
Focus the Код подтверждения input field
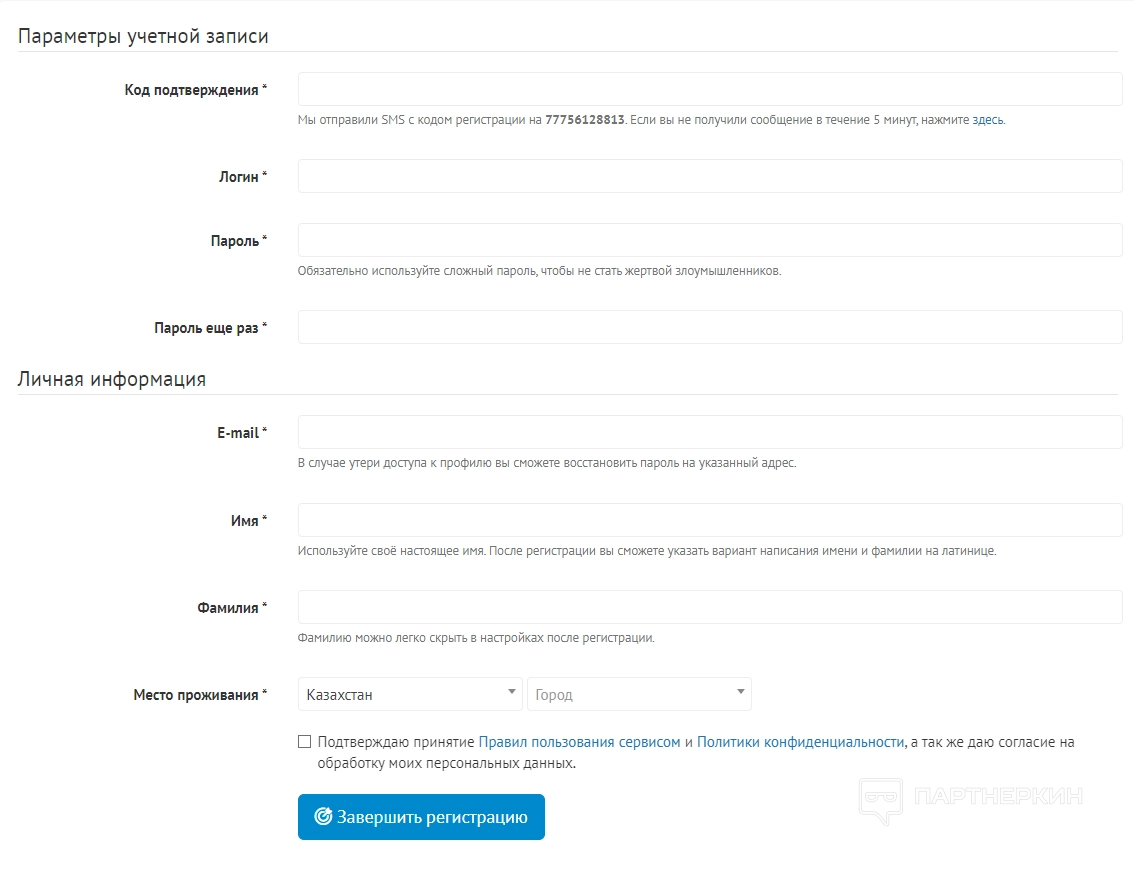click(x=710, y=89)
